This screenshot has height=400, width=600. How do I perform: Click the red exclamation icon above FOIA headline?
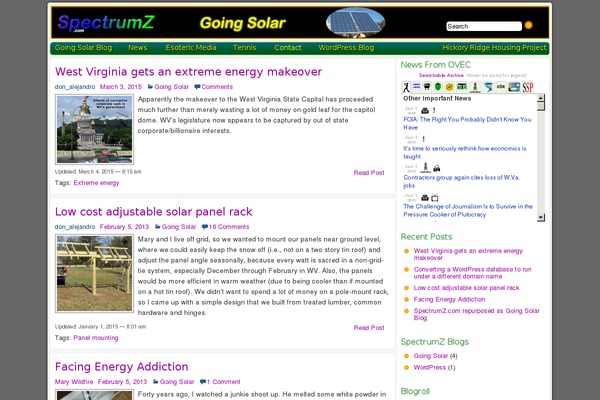pyautogui.click(x=434, y=110)
